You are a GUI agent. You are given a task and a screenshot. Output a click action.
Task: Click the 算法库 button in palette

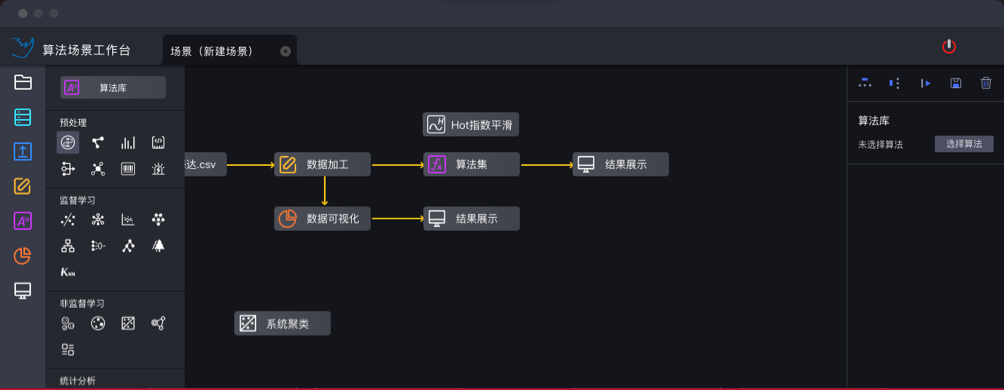coord(113,88)
